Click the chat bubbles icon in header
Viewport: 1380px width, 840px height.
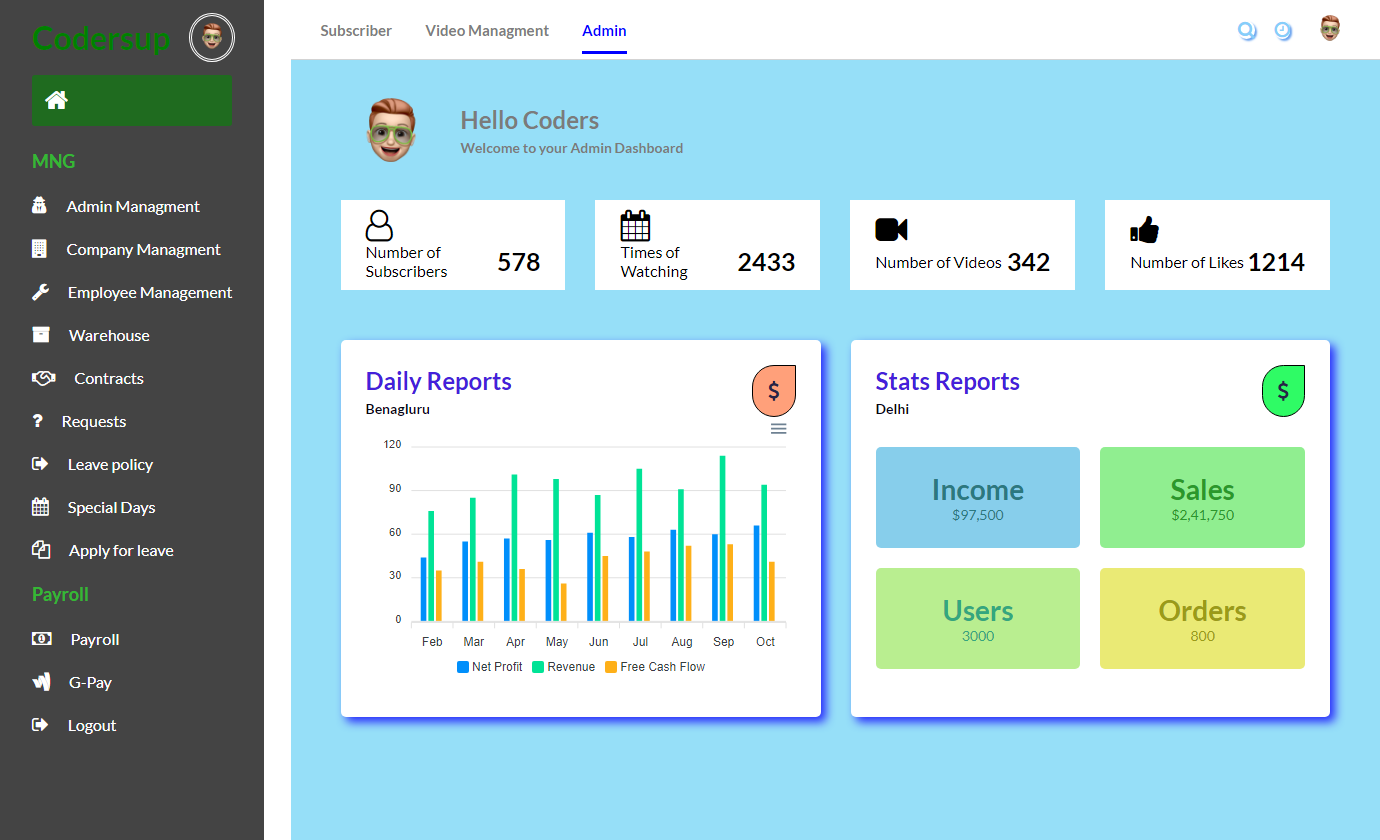coord(1247,31)
